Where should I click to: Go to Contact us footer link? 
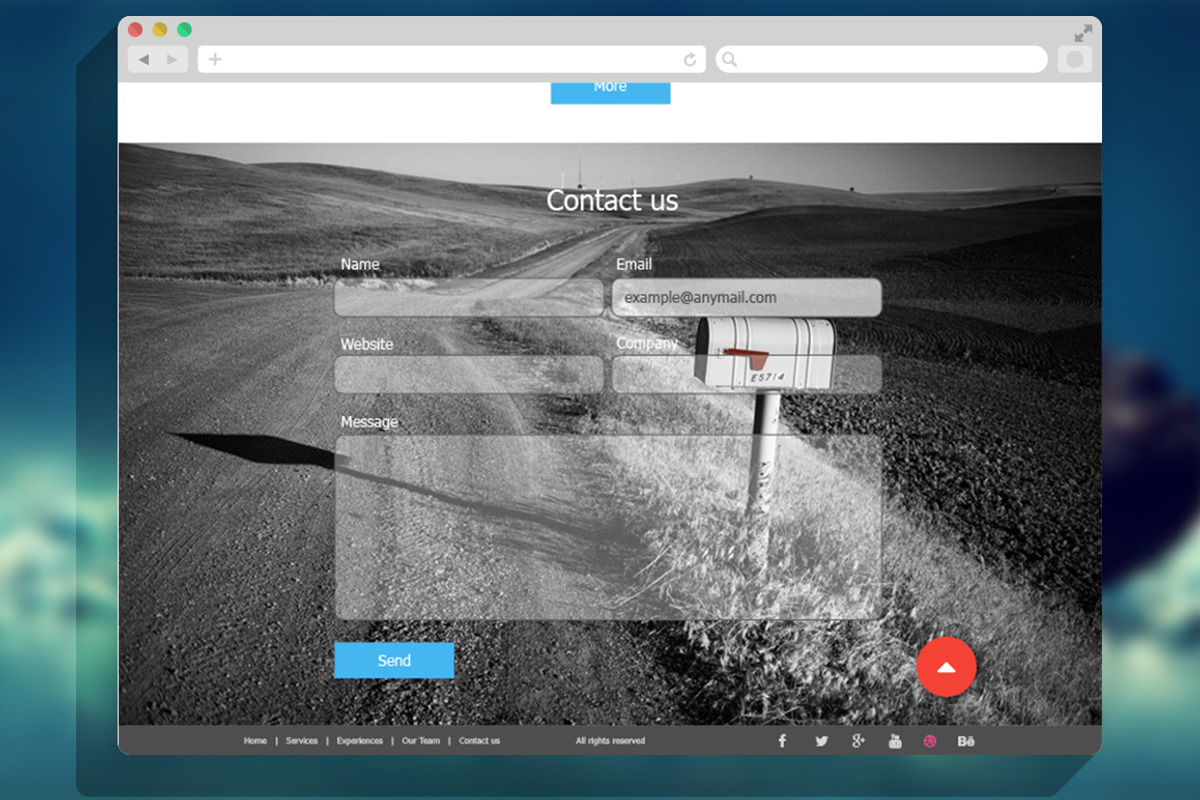pos(479,741)
